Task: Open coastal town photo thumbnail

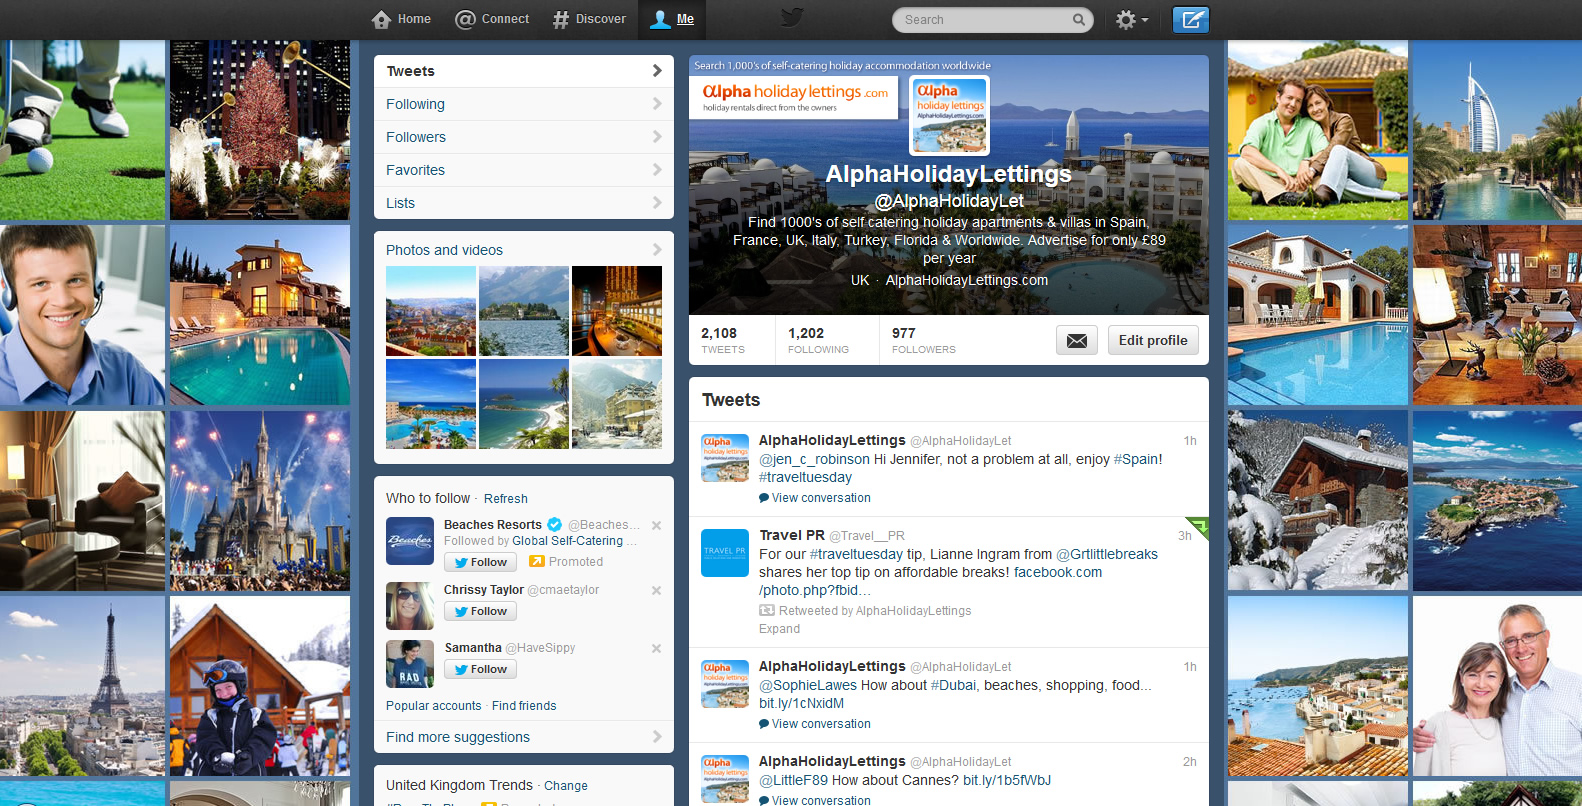Action: [431, 311]
